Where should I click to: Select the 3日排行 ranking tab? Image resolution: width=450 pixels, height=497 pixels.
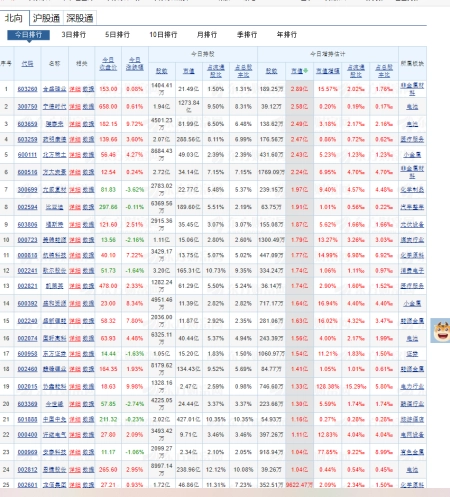[x=74, y=35]
